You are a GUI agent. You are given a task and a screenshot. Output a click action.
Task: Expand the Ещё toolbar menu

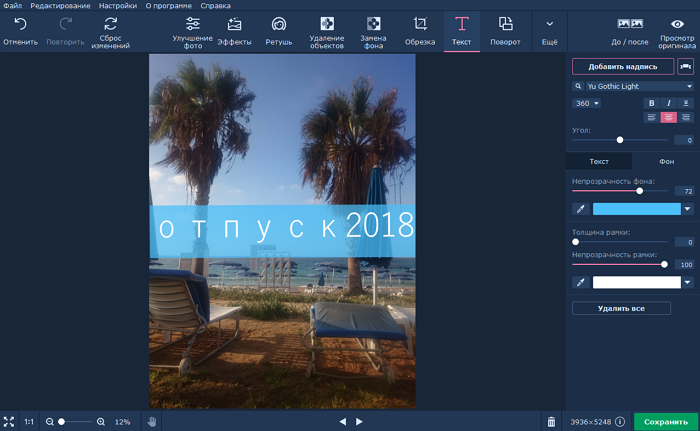click(x=549, y=30)
